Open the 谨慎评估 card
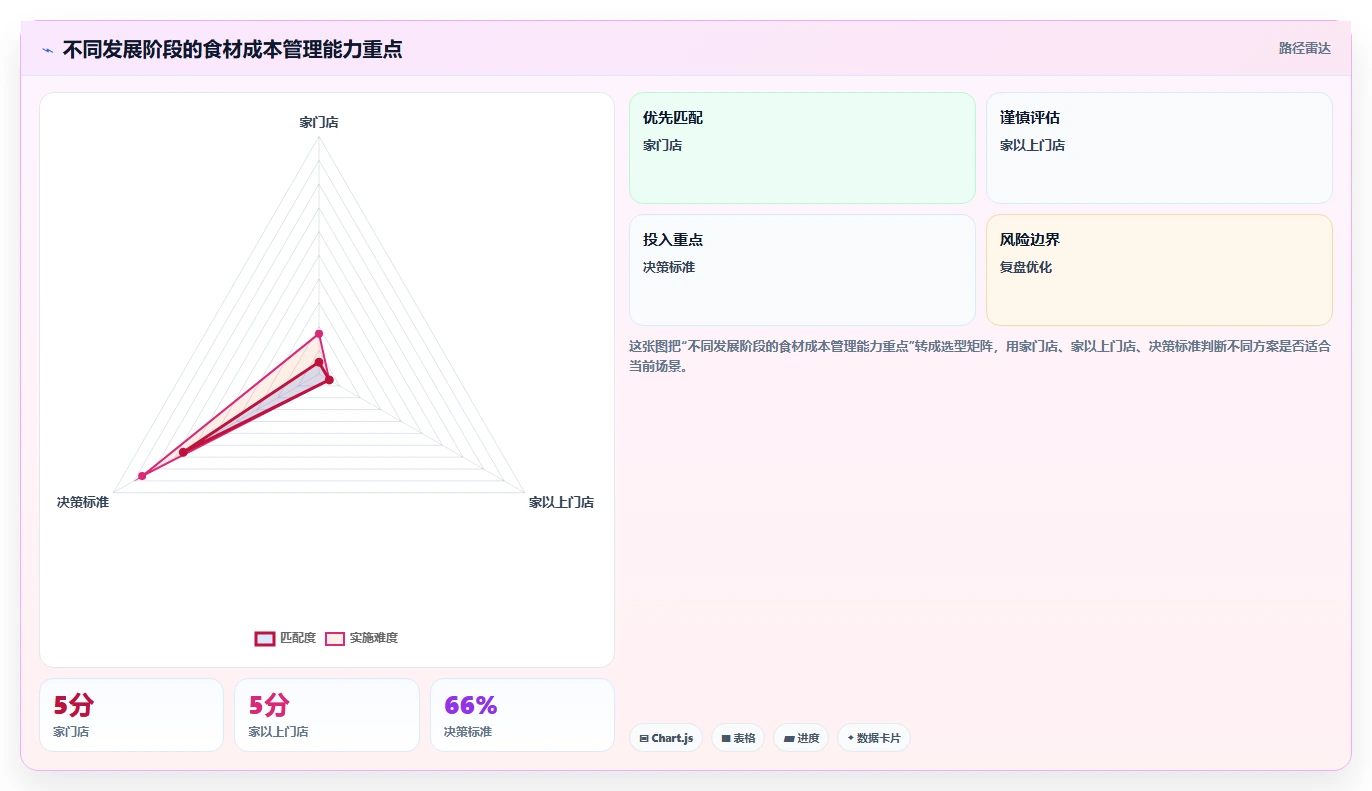Viewport: 1372px width, 791px height. (x=1159, y=148)
